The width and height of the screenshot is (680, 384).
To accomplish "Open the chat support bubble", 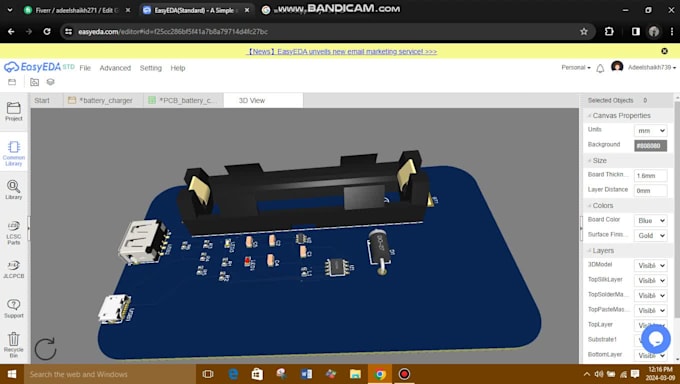I will (656, 339).
